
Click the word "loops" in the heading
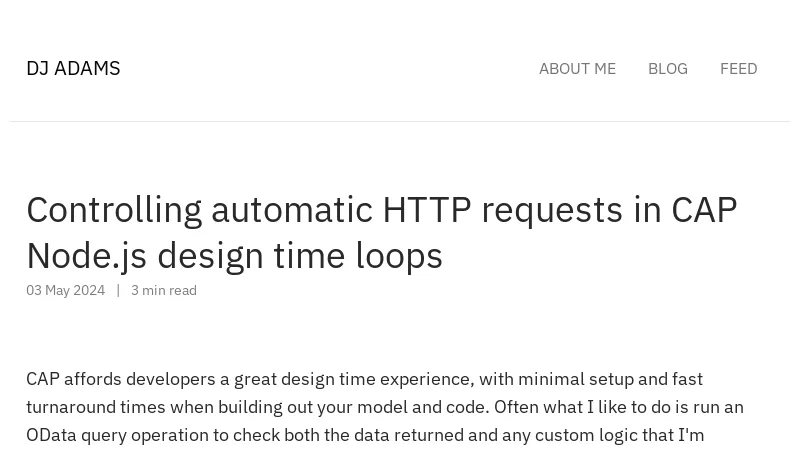(x=399, y=257)
